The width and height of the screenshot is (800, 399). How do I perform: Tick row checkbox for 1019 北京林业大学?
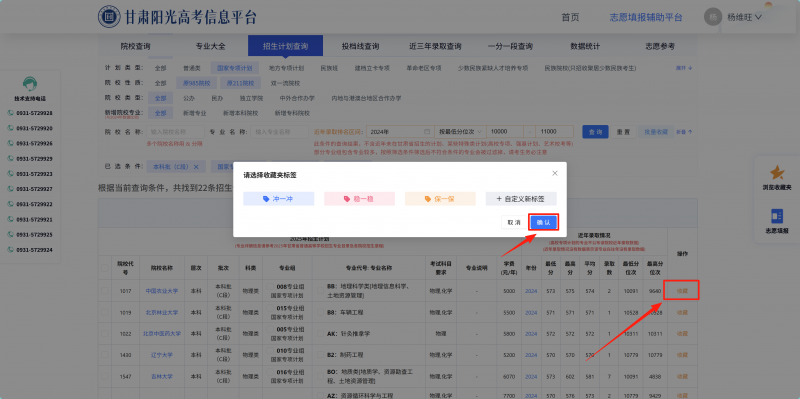[x=105, y=312]
